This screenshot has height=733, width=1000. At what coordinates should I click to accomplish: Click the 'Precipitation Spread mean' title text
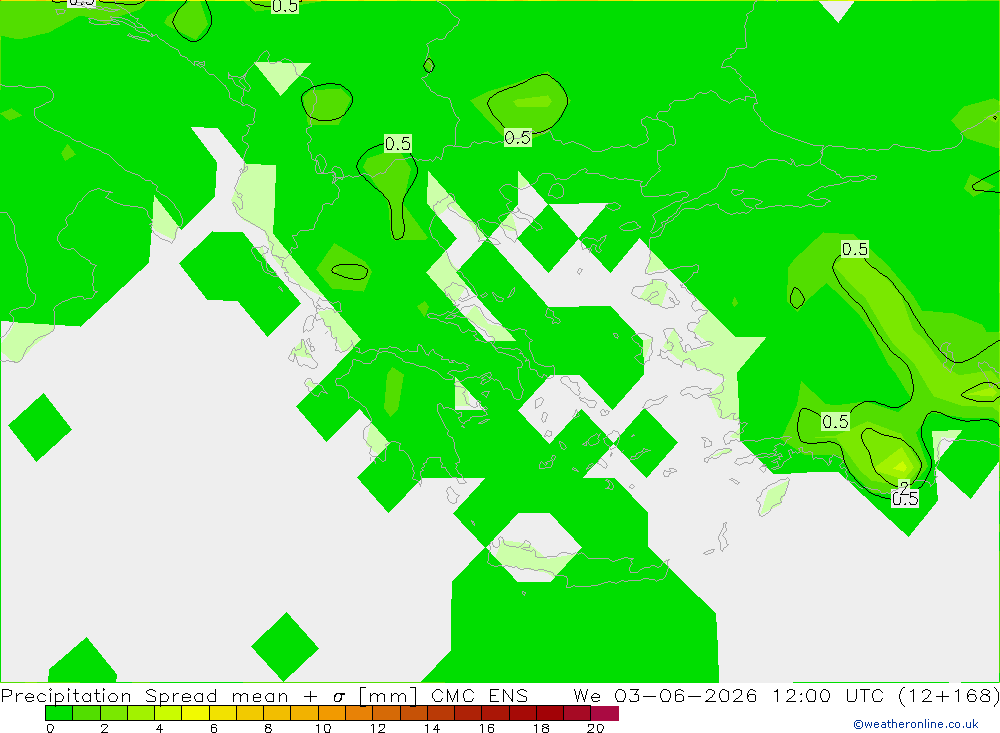145,695
